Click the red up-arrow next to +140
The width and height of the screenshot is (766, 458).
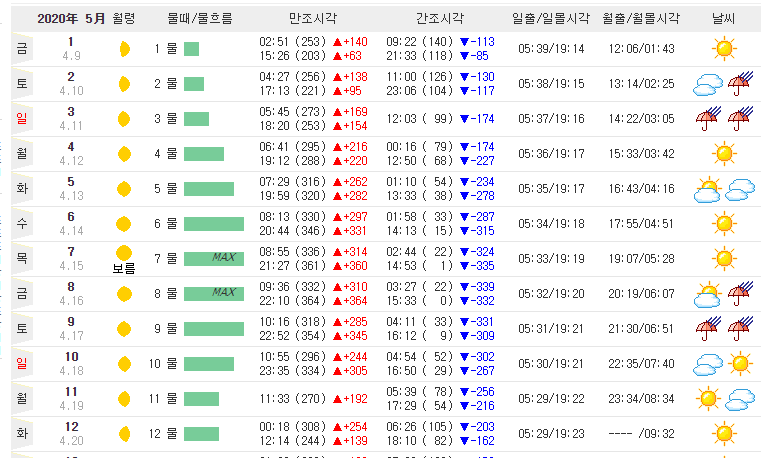337,42
